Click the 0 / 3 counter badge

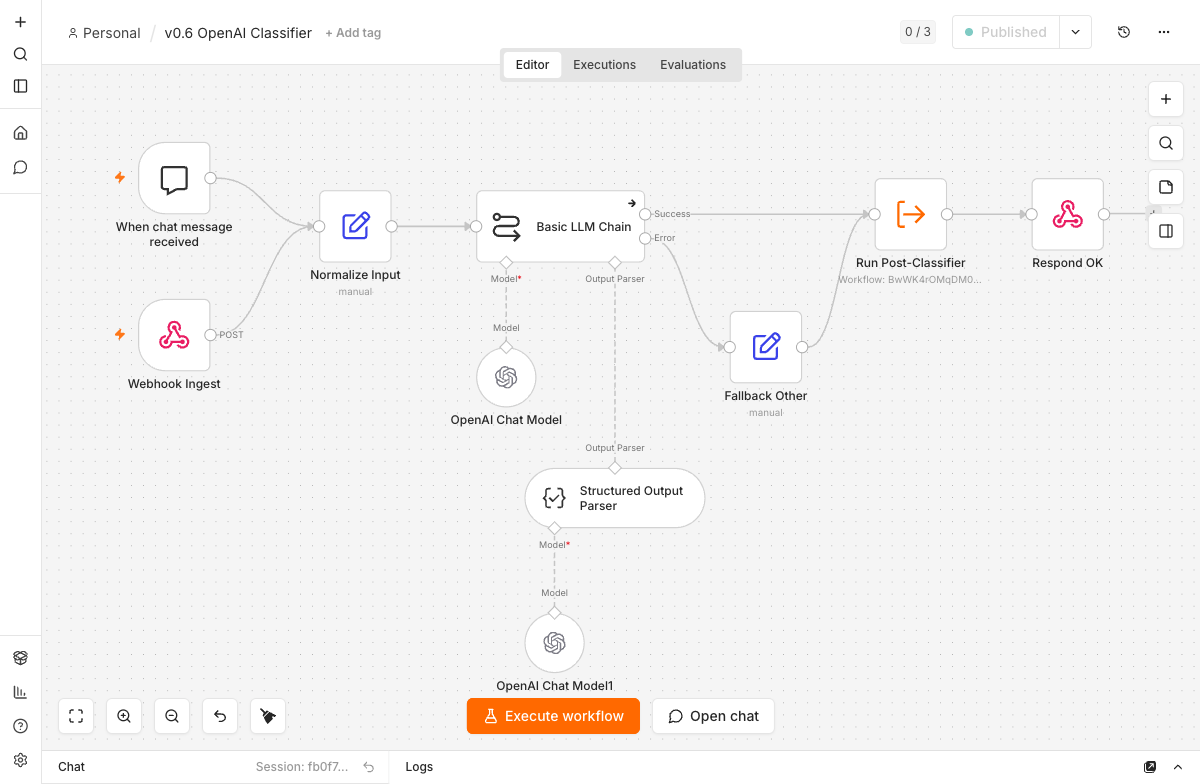918,32
